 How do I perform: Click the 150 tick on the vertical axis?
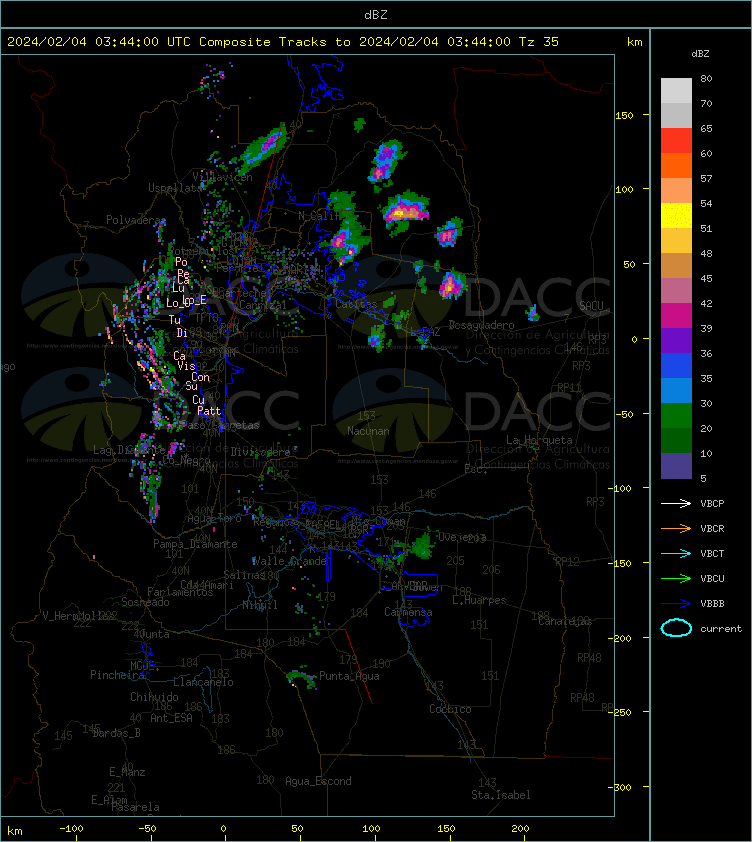pyautogui.click(x=624, y=115)
